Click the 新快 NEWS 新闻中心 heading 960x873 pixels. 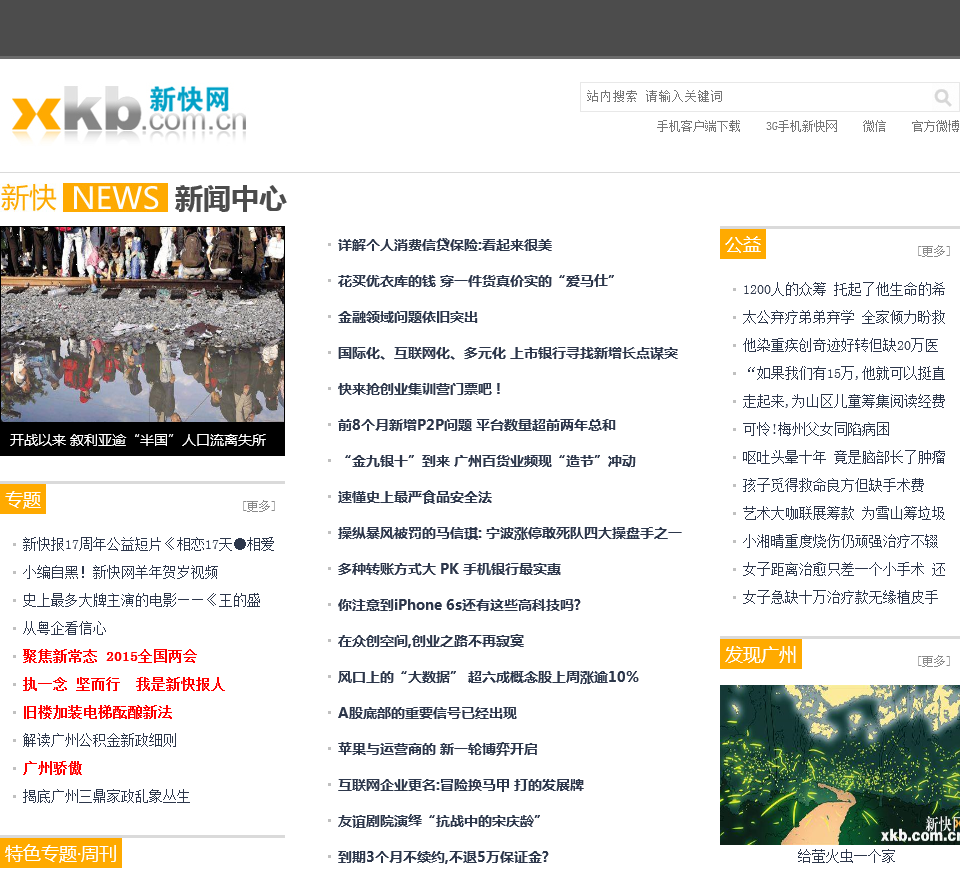[143, 198]
